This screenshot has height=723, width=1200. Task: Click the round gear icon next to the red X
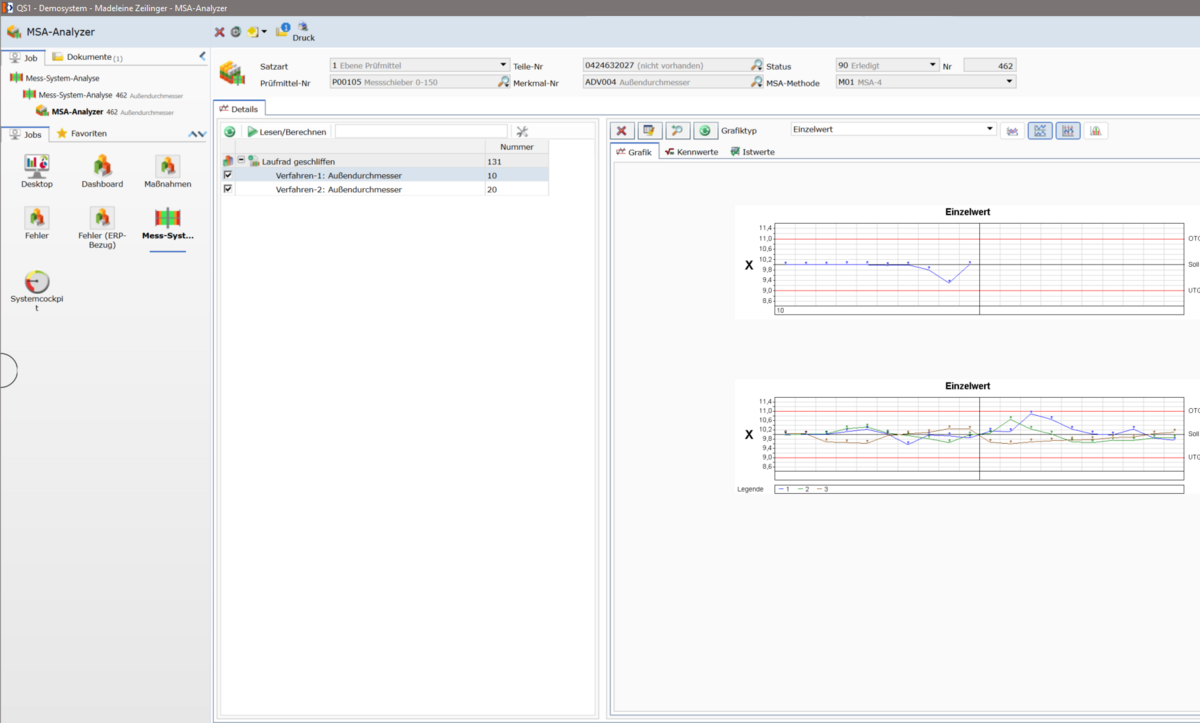point(235,32)
